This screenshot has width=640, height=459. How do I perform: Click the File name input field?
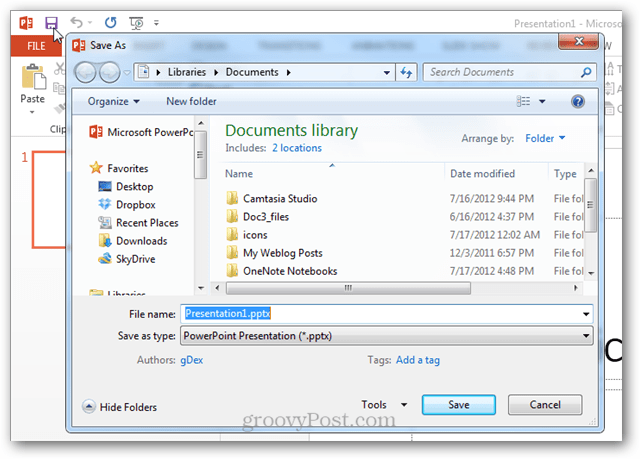coord(382,314)
